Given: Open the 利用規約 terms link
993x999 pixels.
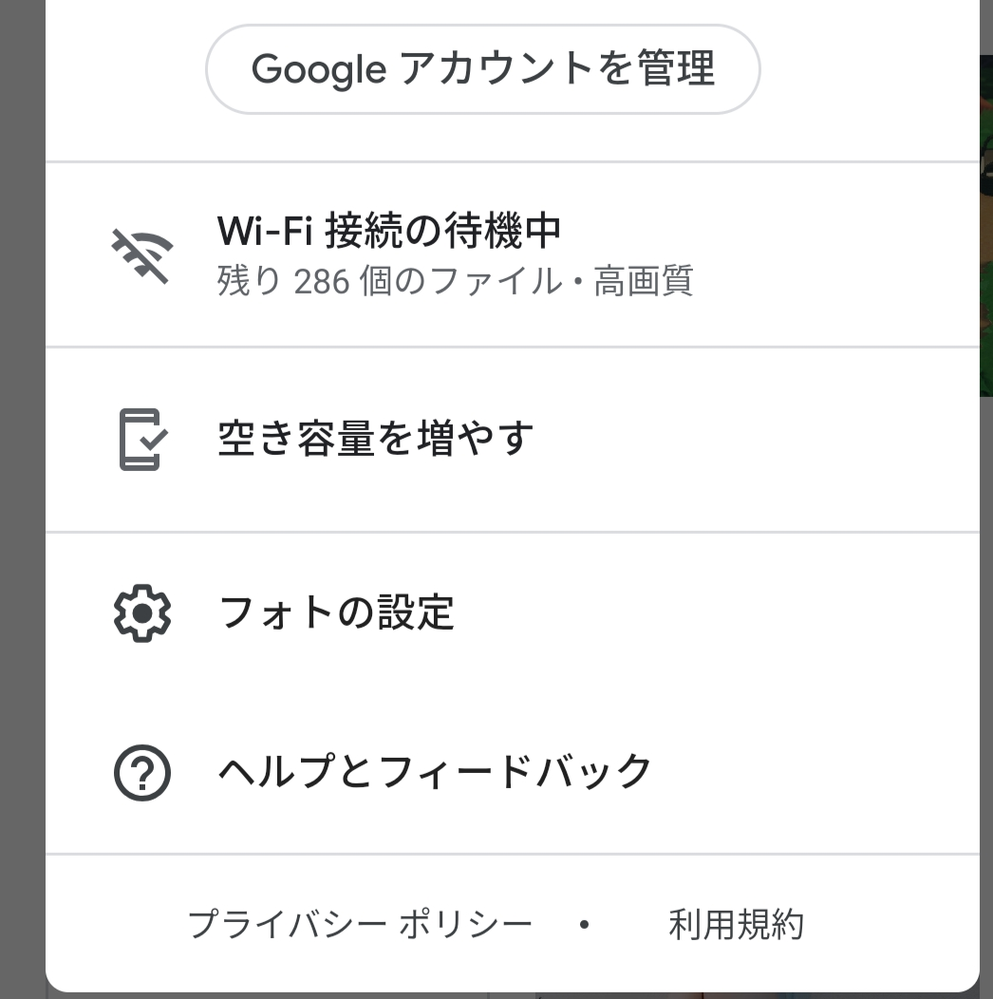Looking at the screenshot, I should (x=736, y=925).
